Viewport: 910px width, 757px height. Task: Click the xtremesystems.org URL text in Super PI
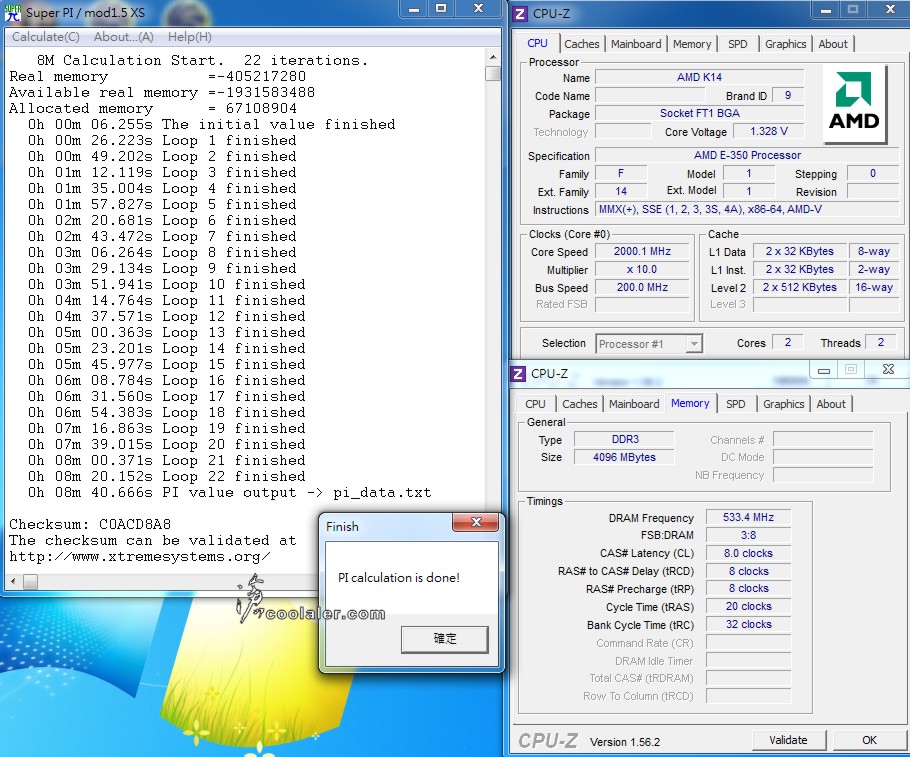(x=140, y=557)
